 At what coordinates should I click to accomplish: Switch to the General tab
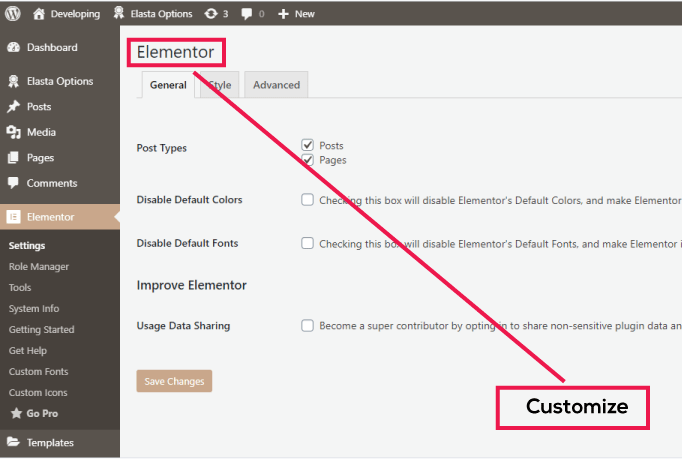point(168,85)
